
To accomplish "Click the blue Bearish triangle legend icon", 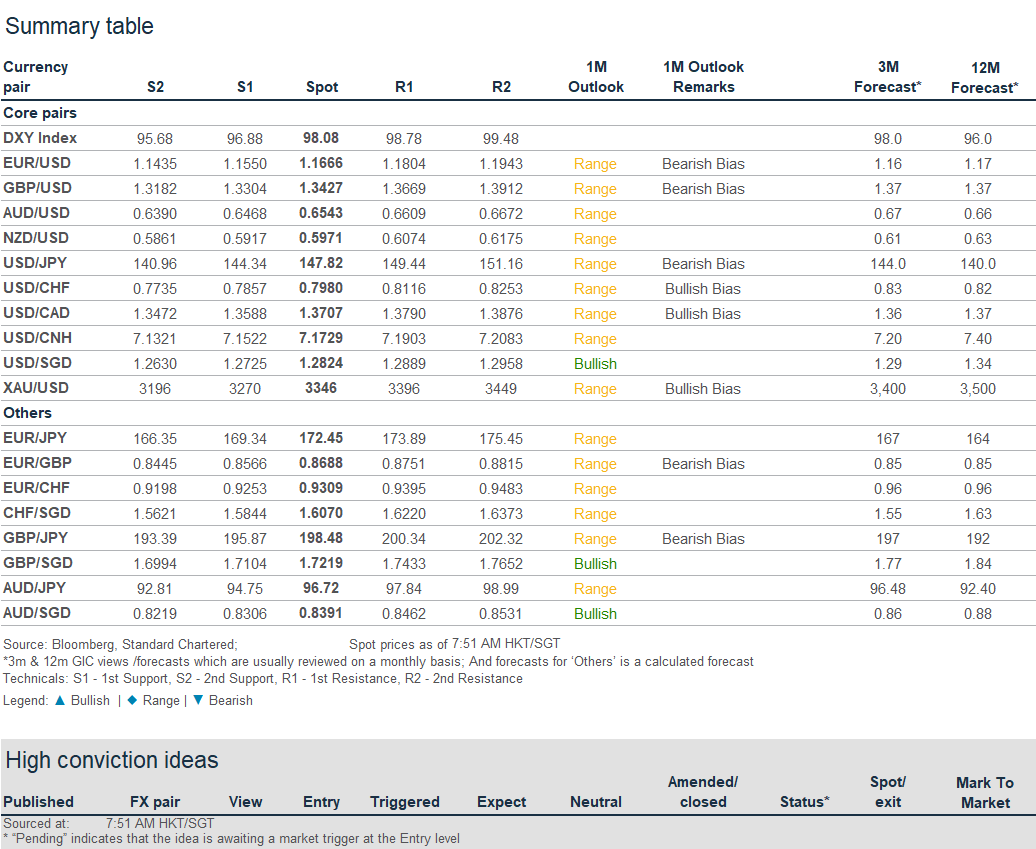I will pyautogui.click(x=196, y=700).
